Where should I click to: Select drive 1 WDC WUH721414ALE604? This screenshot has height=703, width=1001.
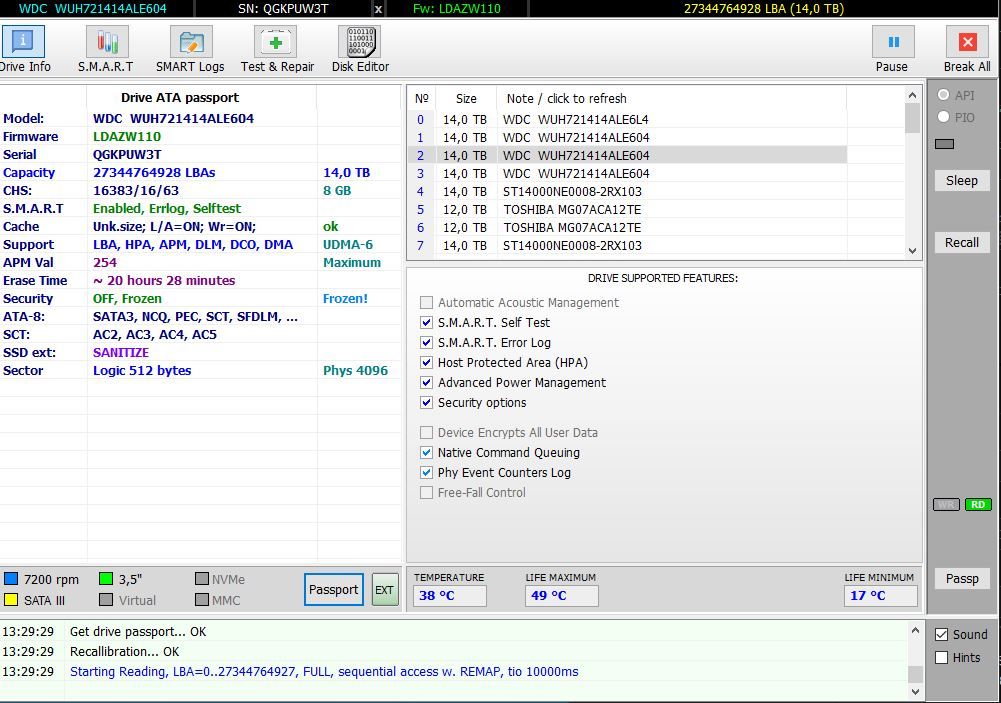pyautogui.click(x=627, y=137)
